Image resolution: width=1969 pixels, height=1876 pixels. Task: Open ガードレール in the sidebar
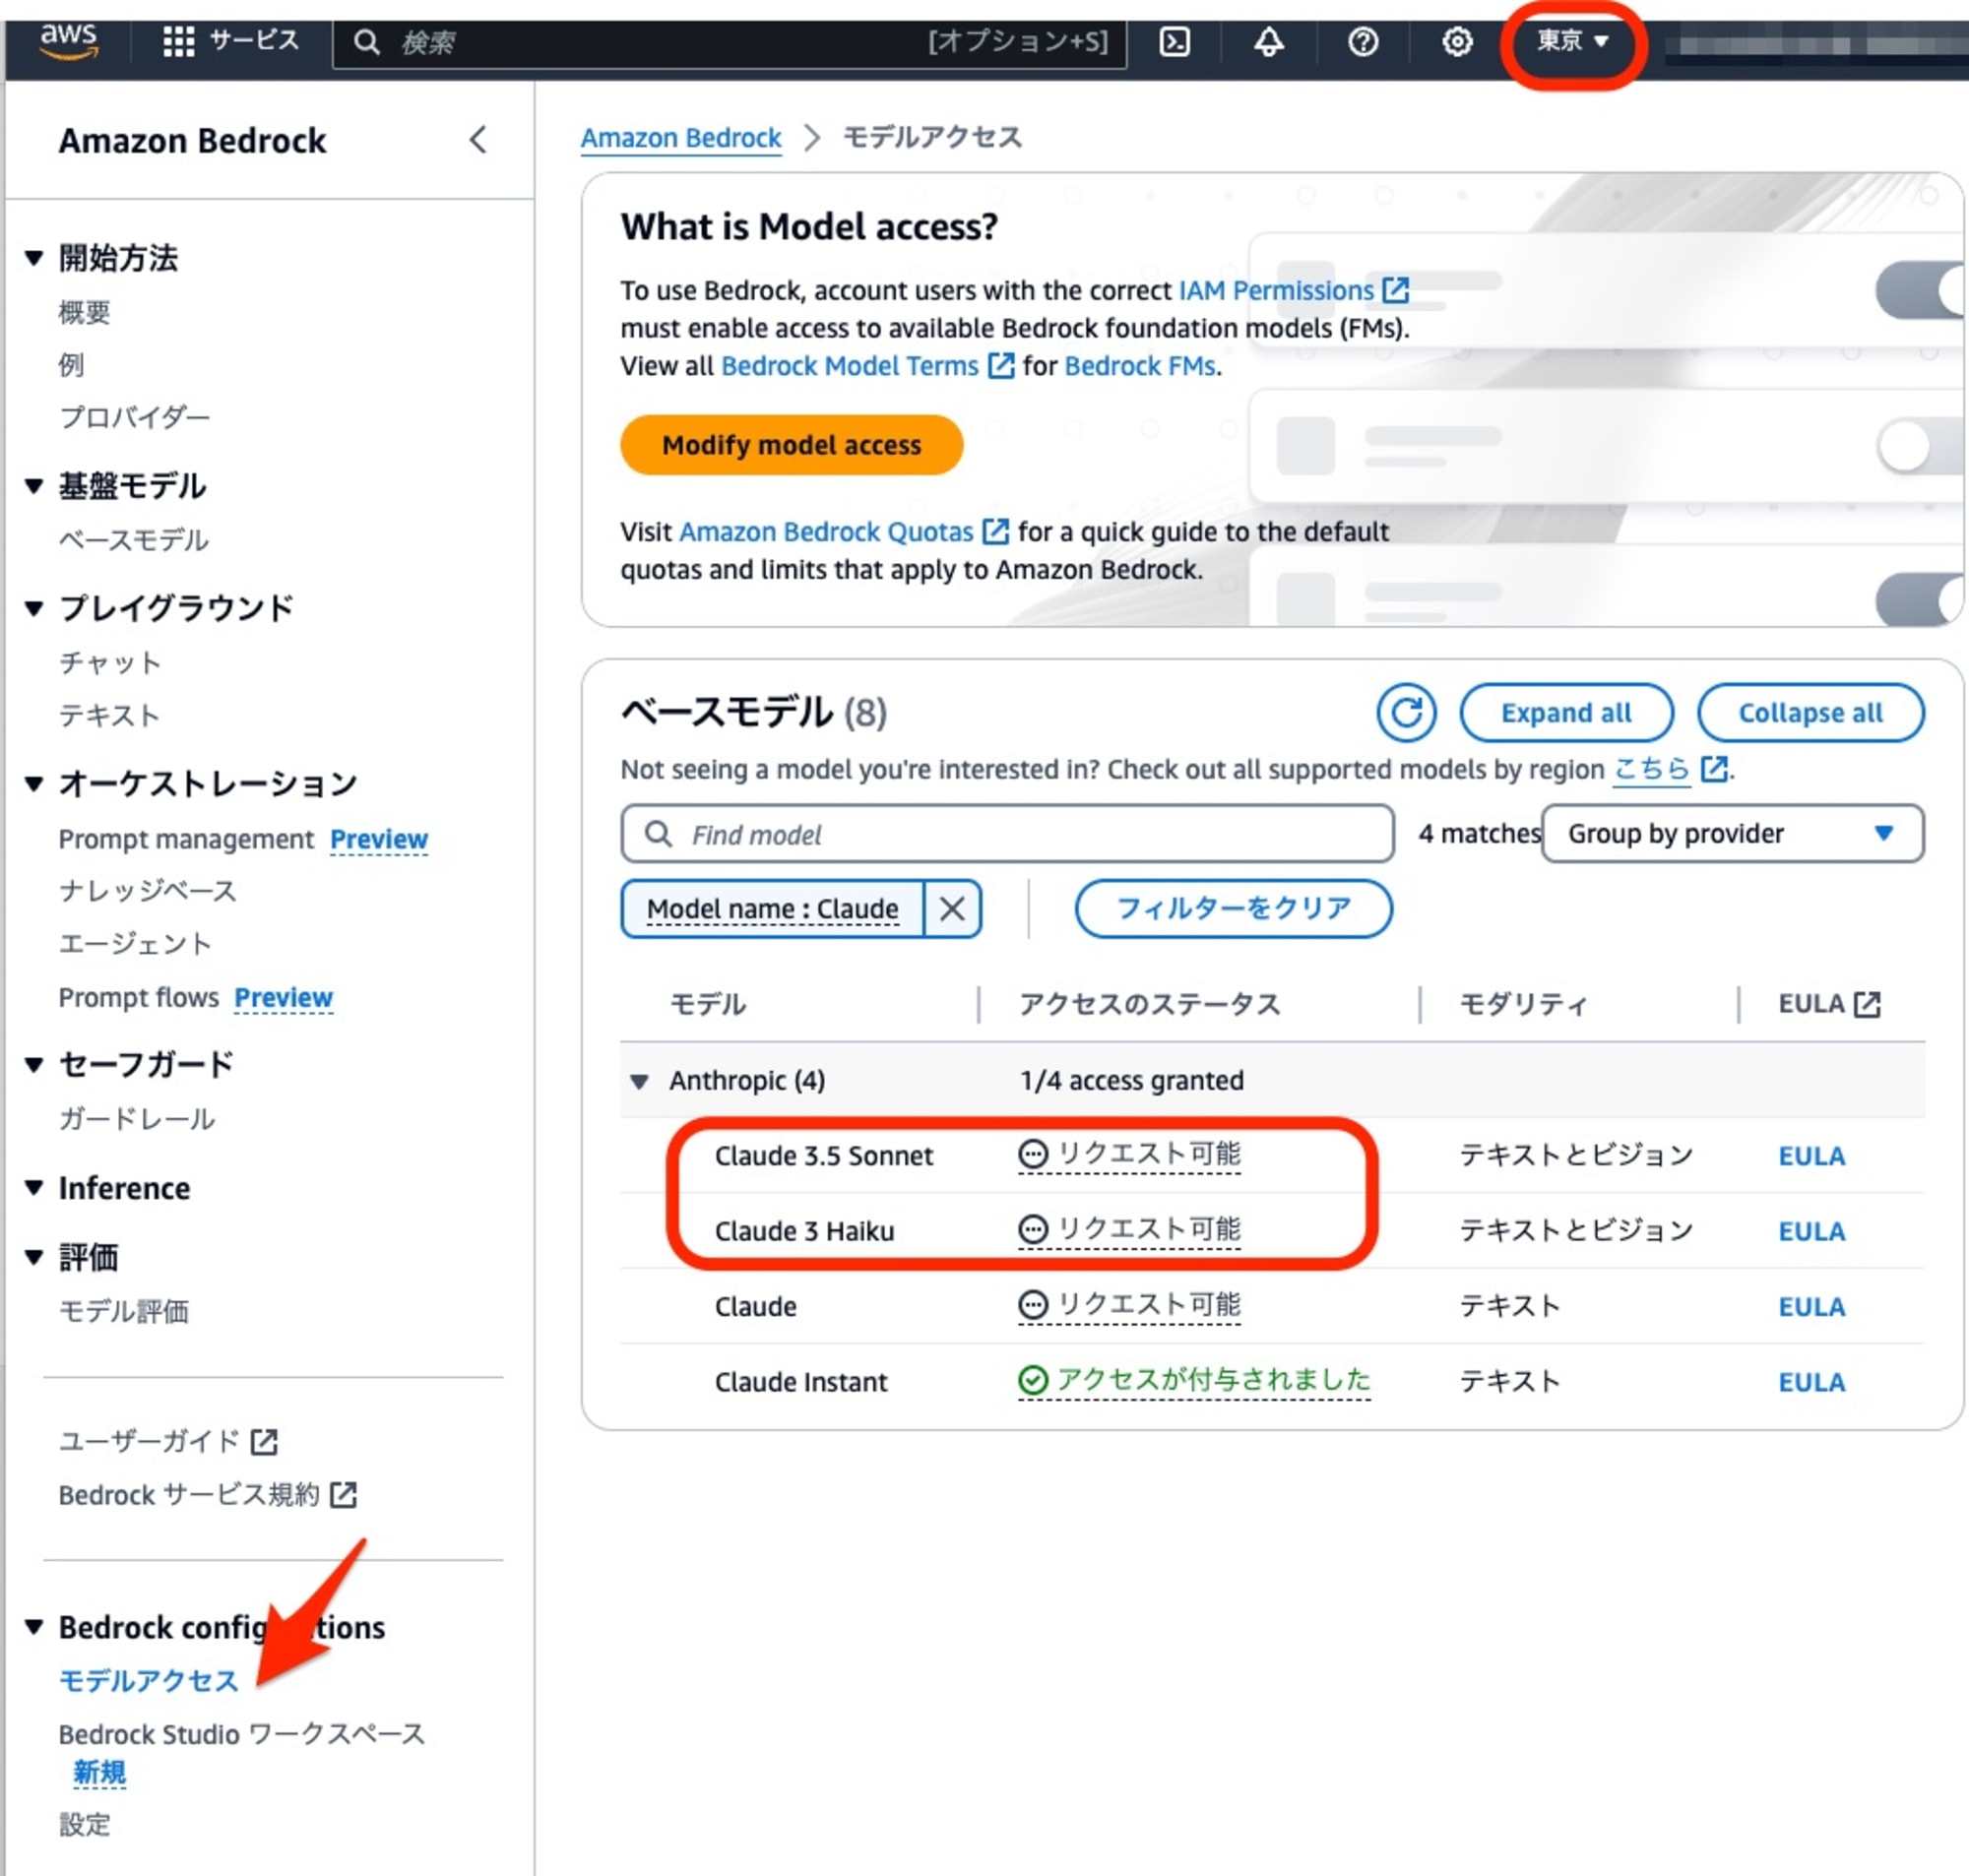136,1118
